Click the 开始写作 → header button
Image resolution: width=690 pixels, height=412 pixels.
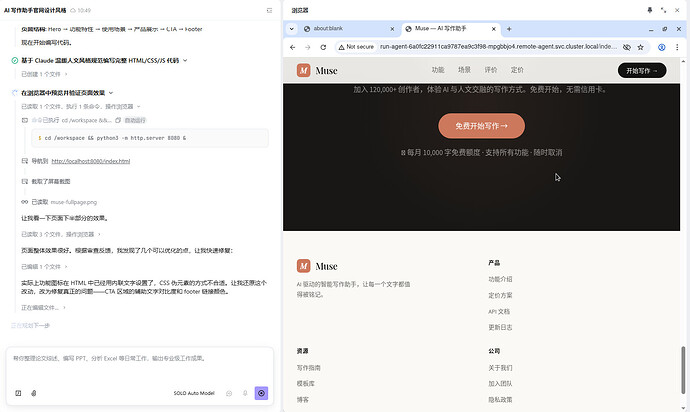642,70
